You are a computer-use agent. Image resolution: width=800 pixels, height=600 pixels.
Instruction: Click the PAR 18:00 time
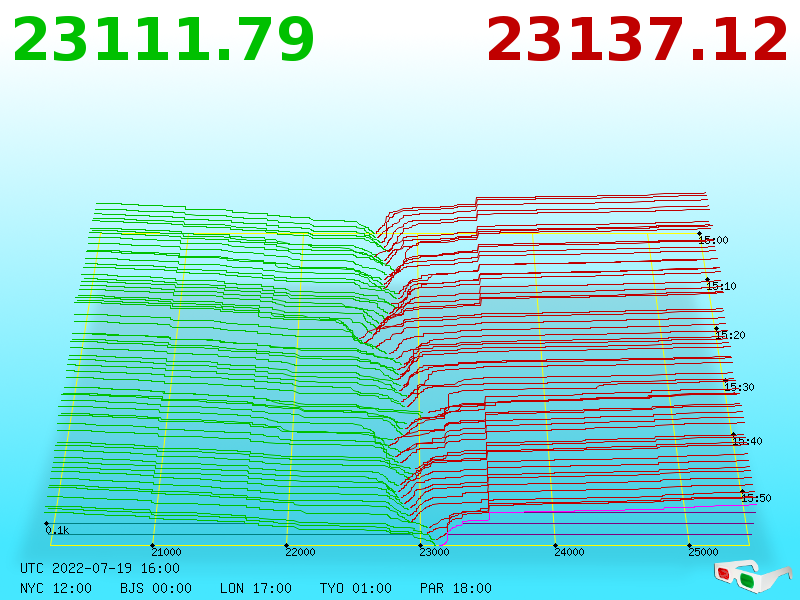coord(456,588)
